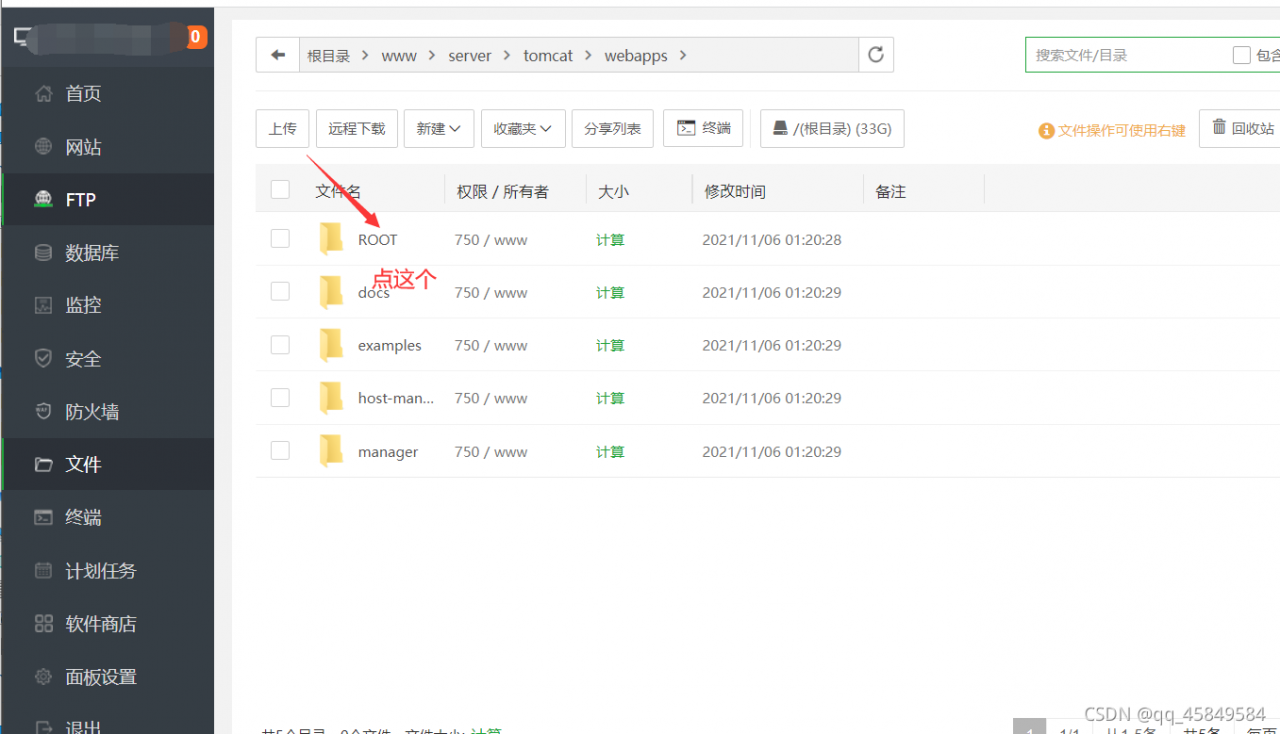Select the 监控 monitor icon in sidebar
The width and height of the screenshot is (1280, 734).
[x=43, y=305]
